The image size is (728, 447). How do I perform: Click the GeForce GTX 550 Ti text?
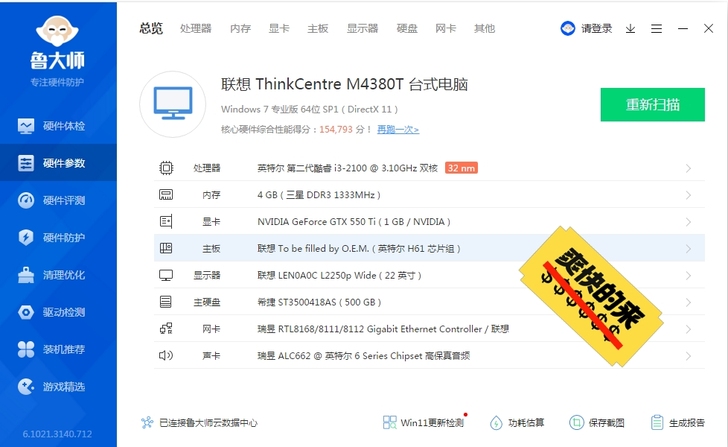tap(354, 222)
